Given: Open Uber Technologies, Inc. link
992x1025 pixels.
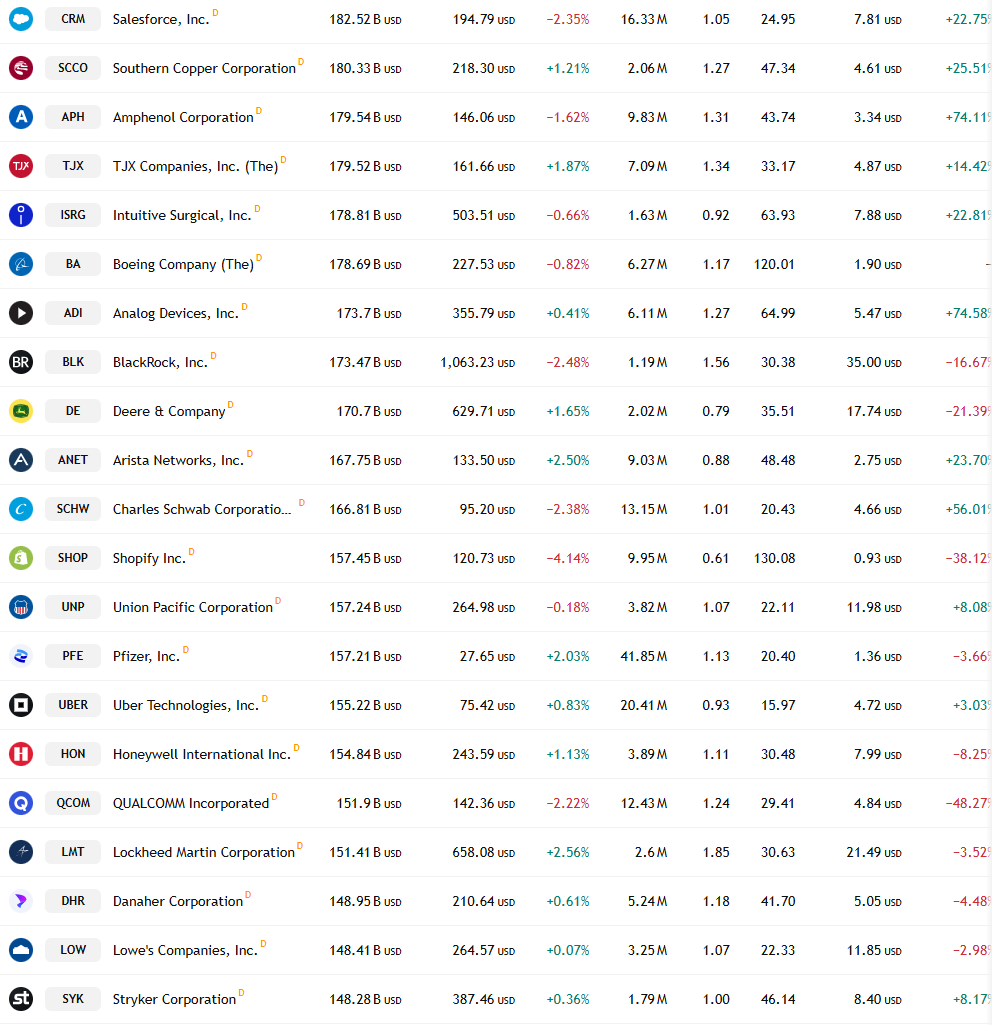Looking at the screenshot, I should [x=186, y=706].
